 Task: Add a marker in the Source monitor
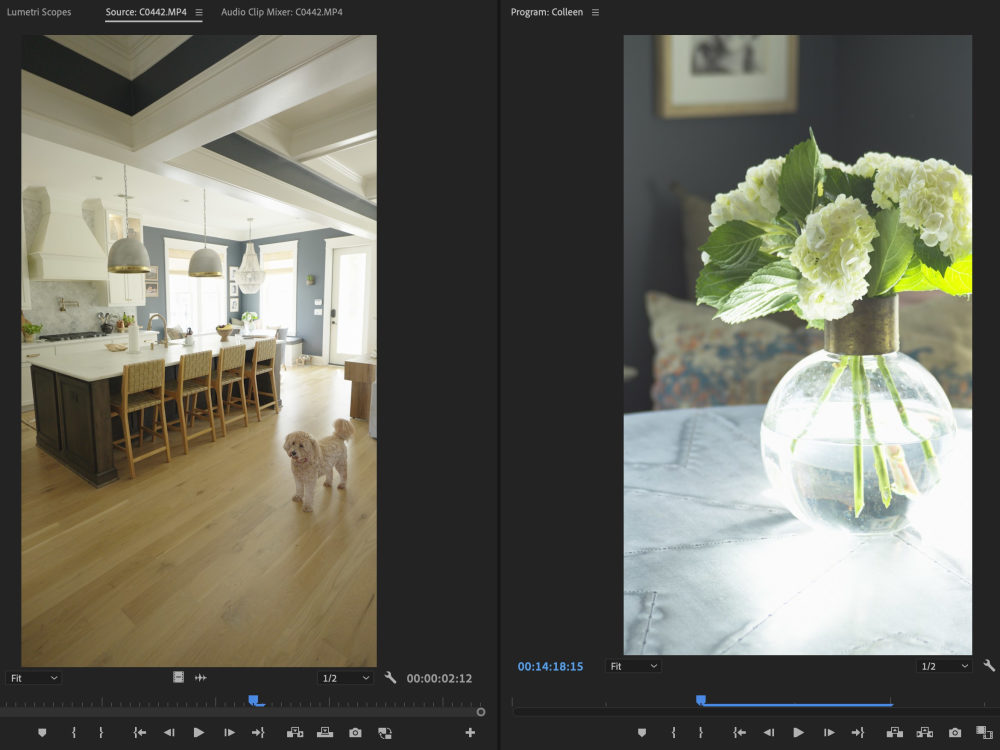click(42, 733)
